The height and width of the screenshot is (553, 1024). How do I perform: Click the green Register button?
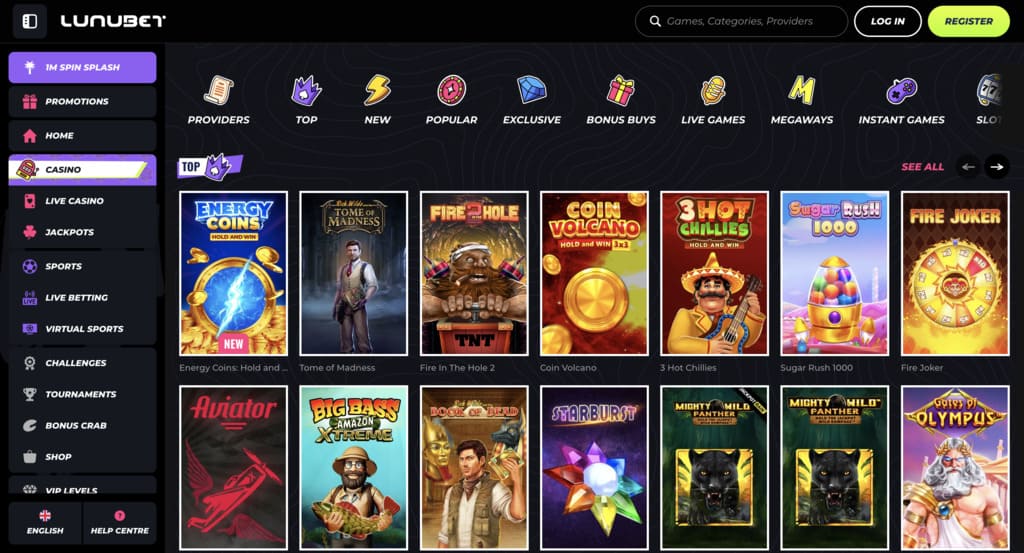(968, 22)
